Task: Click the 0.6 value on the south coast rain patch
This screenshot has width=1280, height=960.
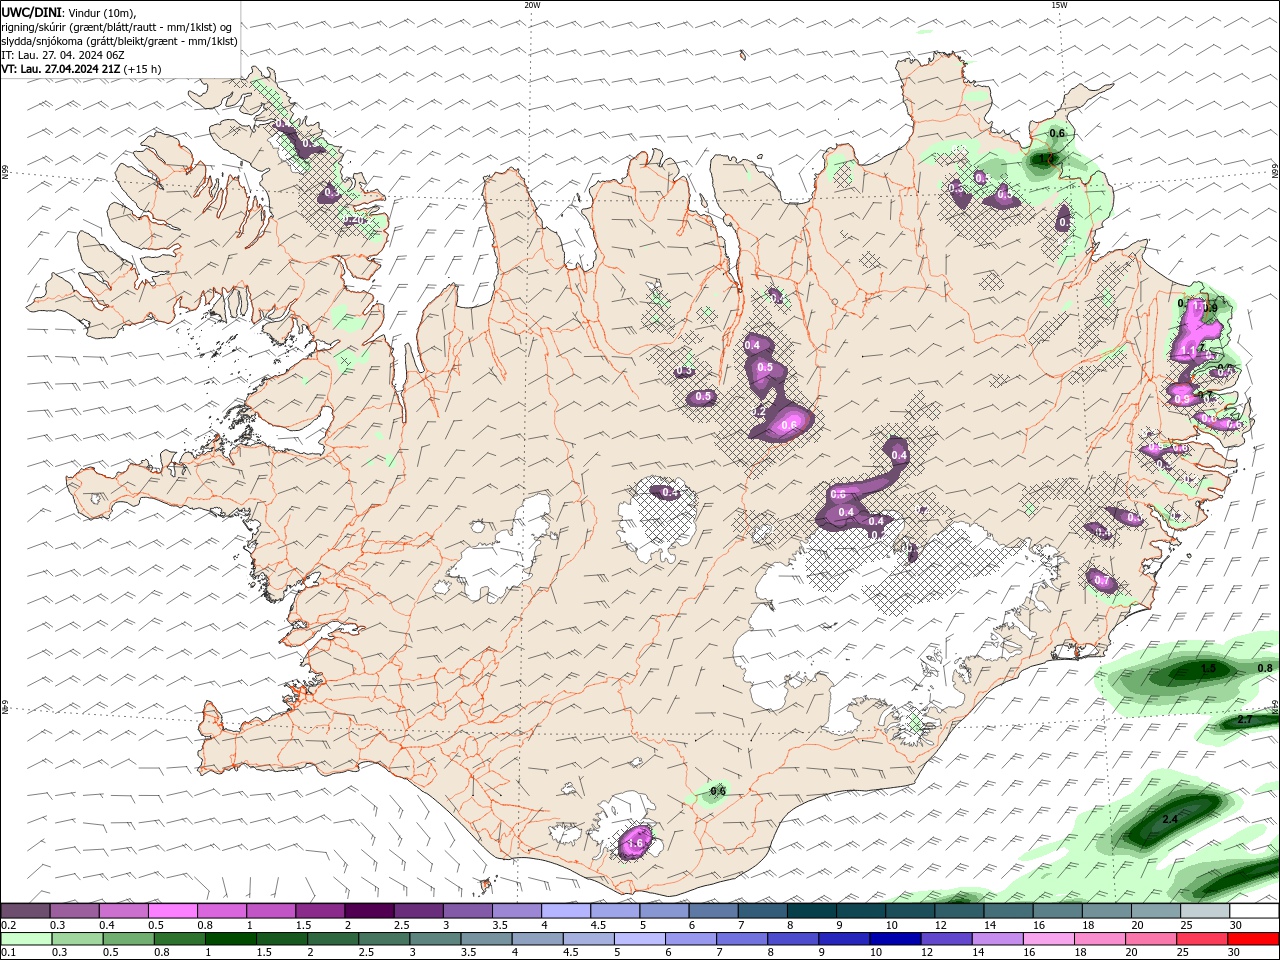Action: [x=717, y=791]
